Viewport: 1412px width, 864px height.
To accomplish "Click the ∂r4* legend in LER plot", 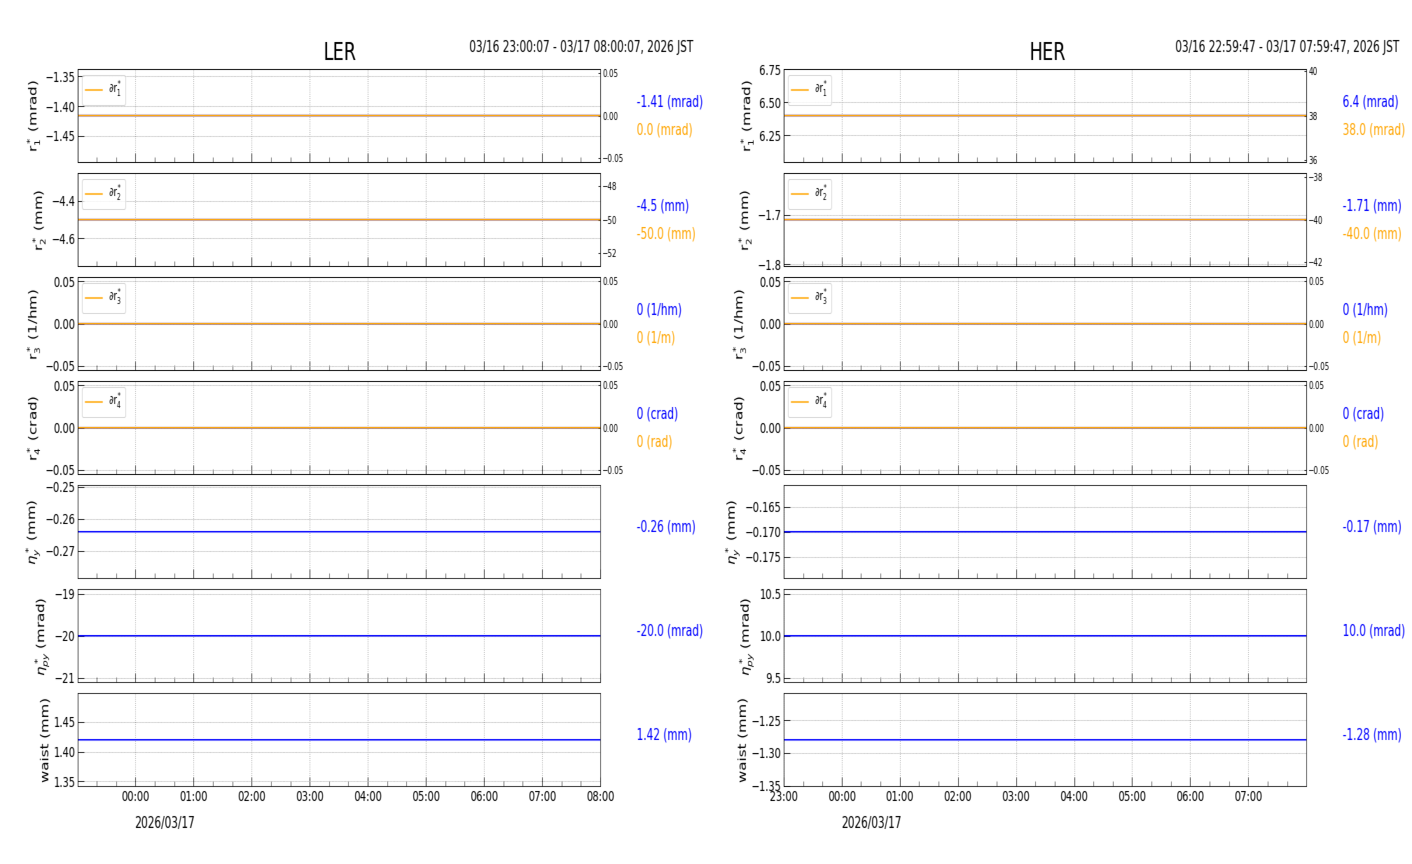I will coord(104,402).
